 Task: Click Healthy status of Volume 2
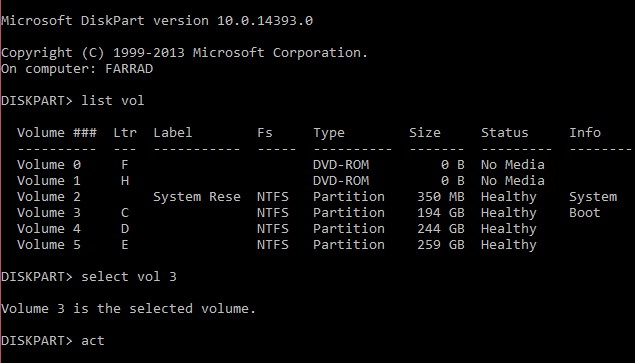tap(509, 197)
